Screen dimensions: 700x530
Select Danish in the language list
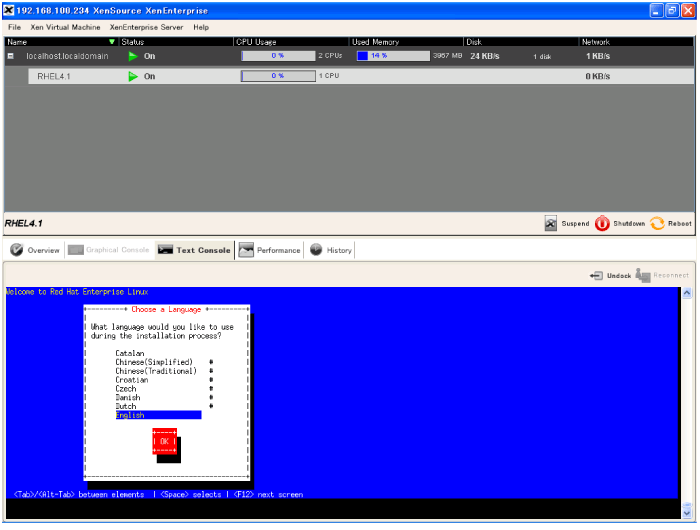click(128, 397)
